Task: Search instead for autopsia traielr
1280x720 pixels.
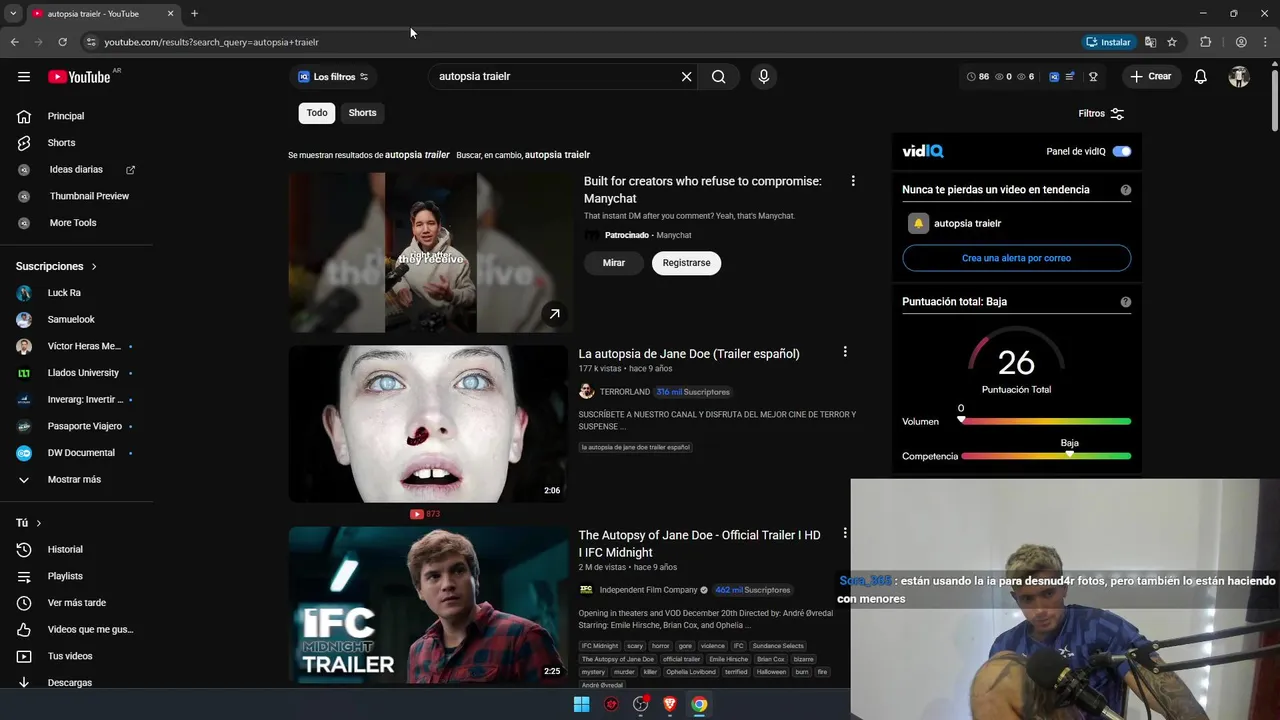Action: pos(557,155)
